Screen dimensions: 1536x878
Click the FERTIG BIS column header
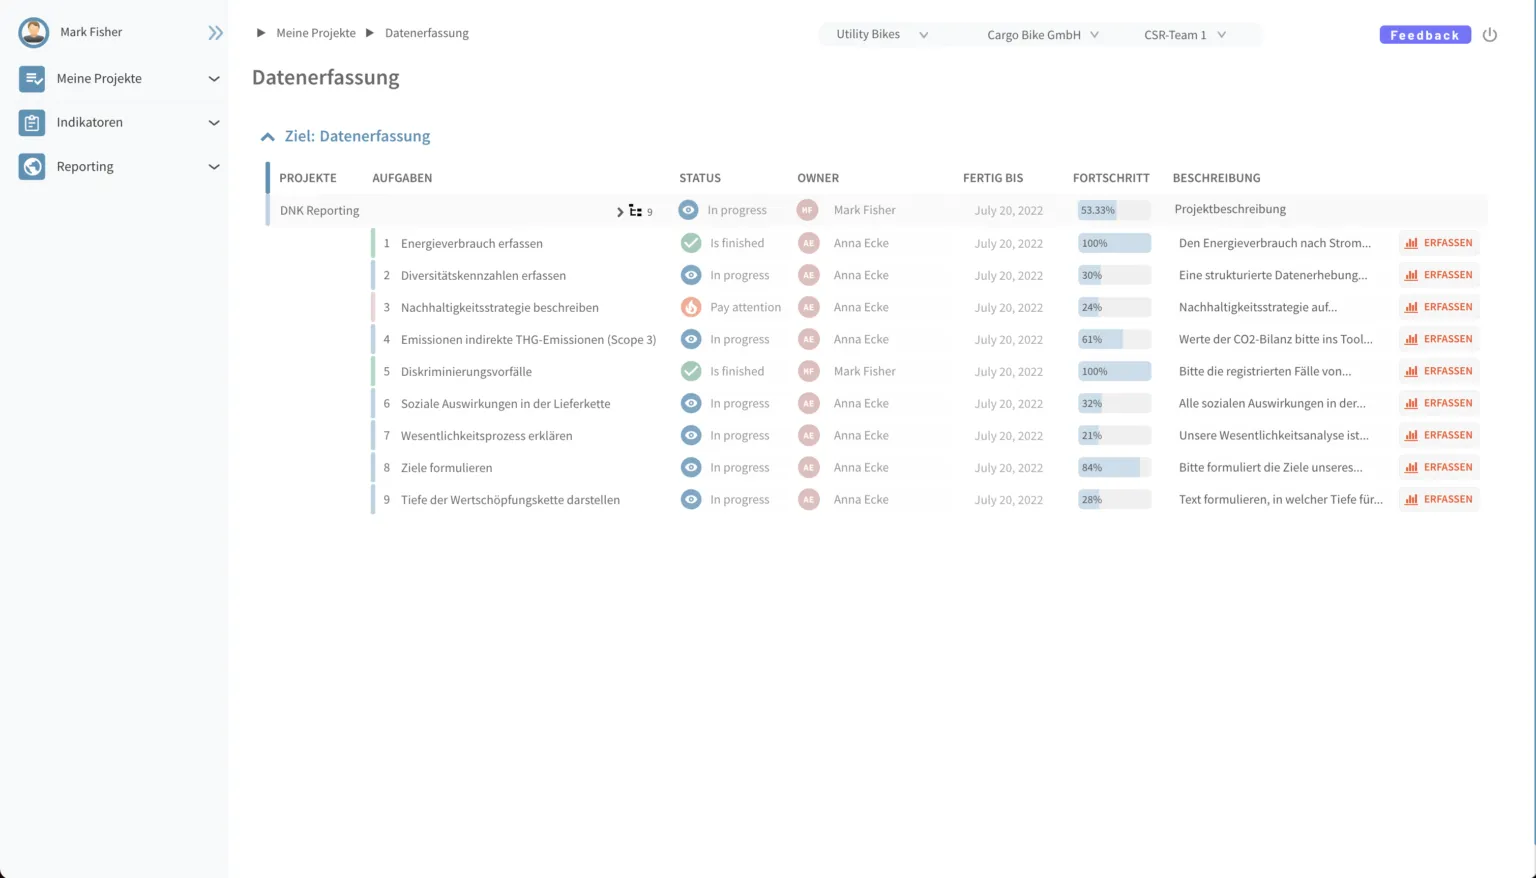(993, 178)
